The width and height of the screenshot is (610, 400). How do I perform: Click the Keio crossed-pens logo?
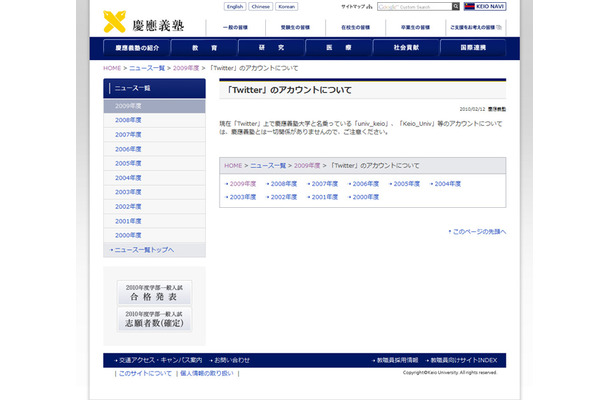pos(114,22)
